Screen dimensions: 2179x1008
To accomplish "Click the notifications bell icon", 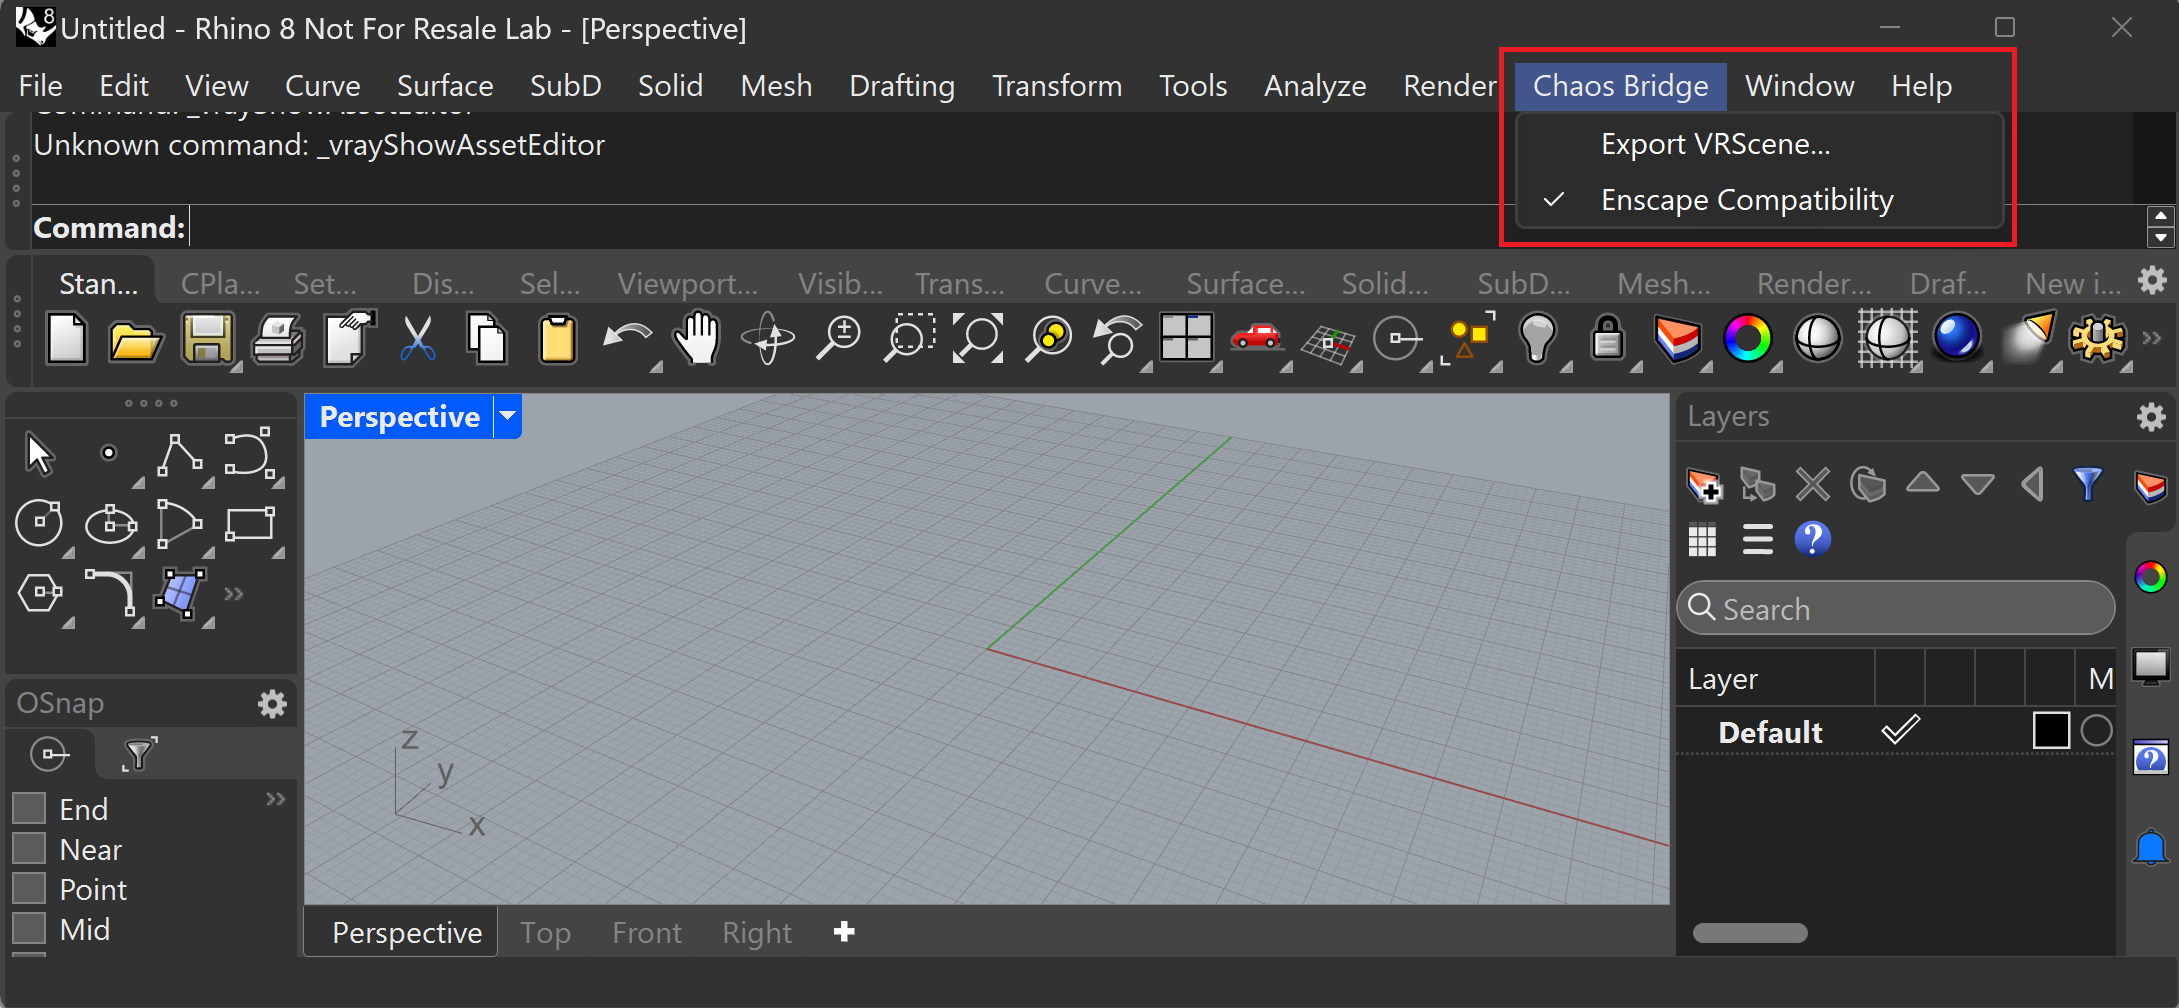I will click(2151, 848).
